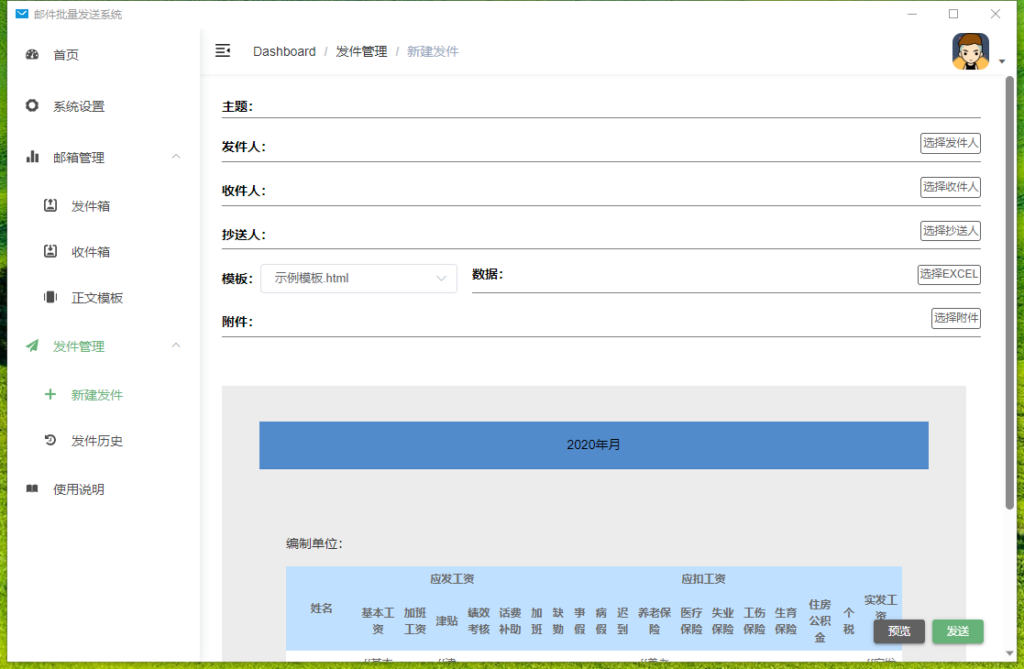Collapse the 发件管理 section chevron

tap(176, 346)
